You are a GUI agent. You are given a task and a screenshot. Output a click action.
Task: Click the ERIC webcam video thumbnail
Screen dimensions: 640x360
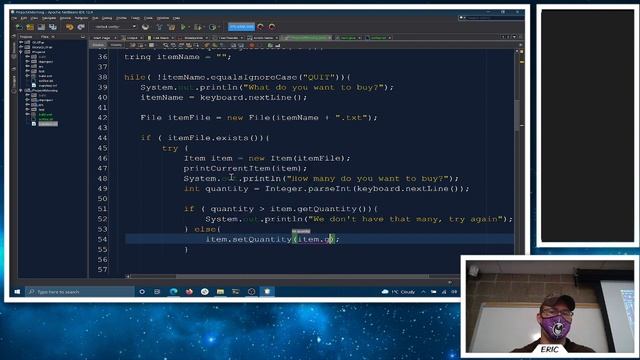550,306
